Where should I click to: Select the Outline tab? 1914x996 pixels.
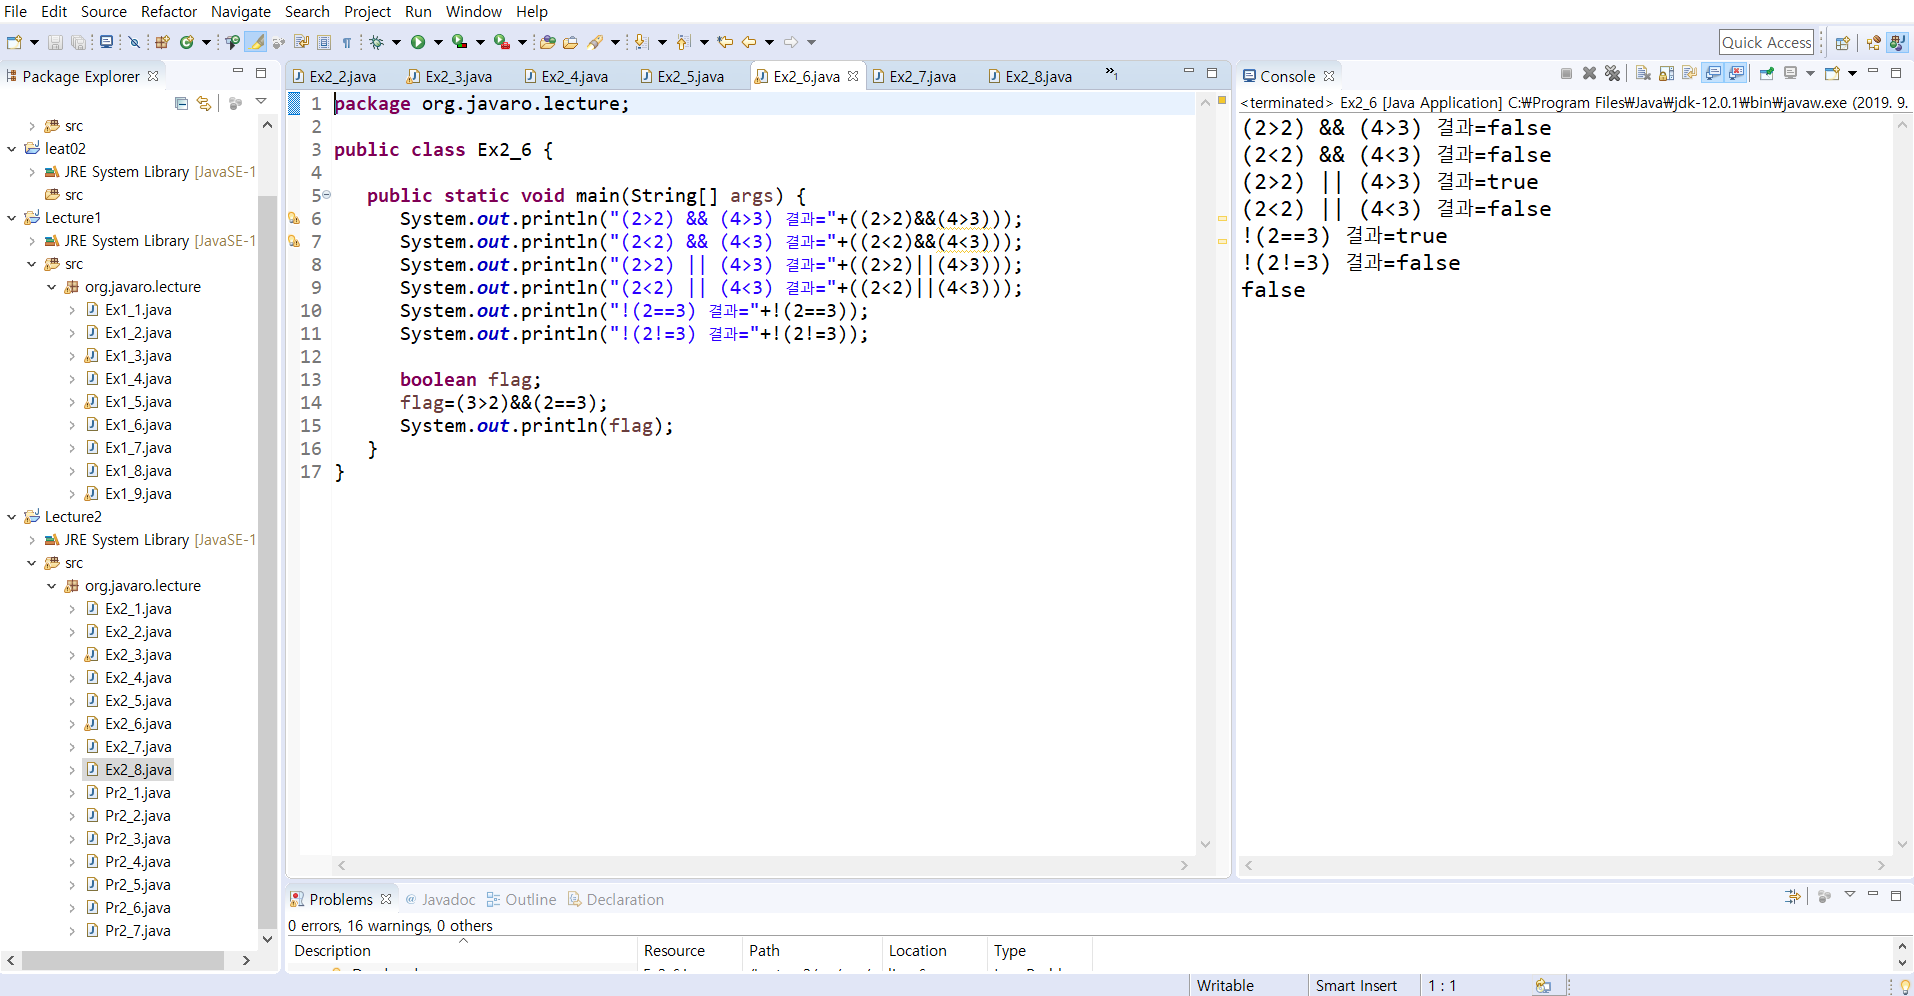pyautogui.click(x=521, y=900)
